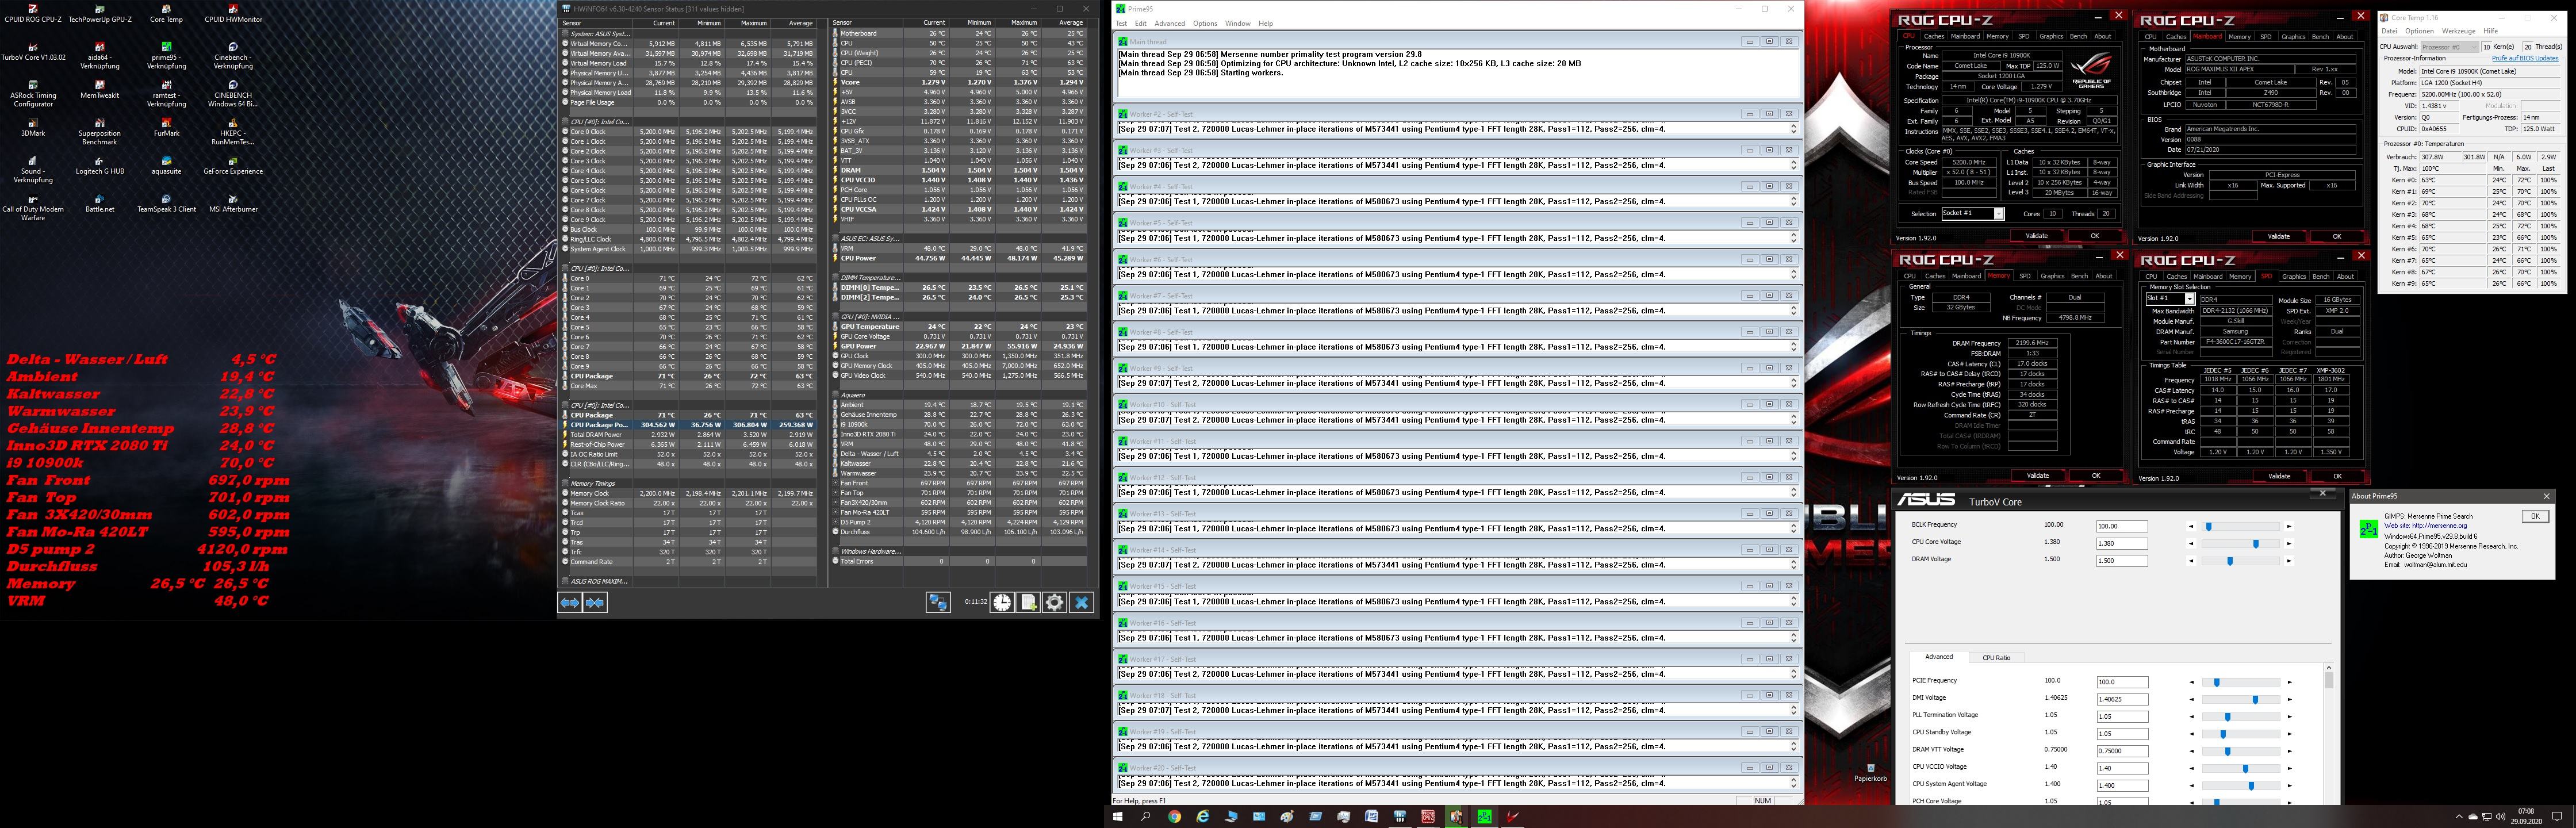The image size is (2576, 828).
Task: Adjust the BCLK Frequency slider in TurboV Core
Action: [2208, 526]
